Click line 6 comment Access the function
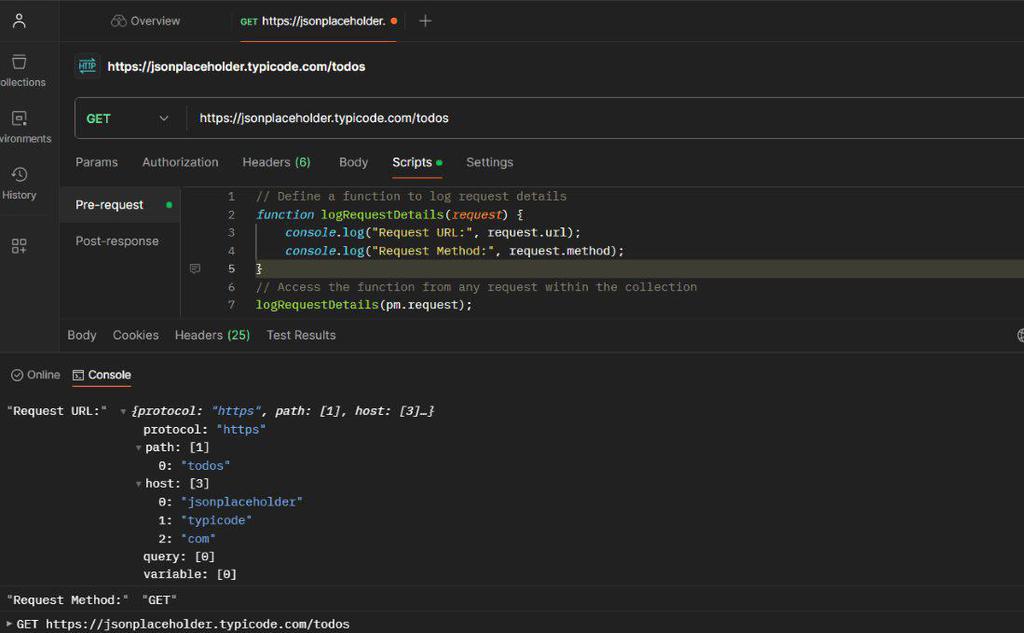Screen dimensions: 1024x633 (x=476, y=287)
